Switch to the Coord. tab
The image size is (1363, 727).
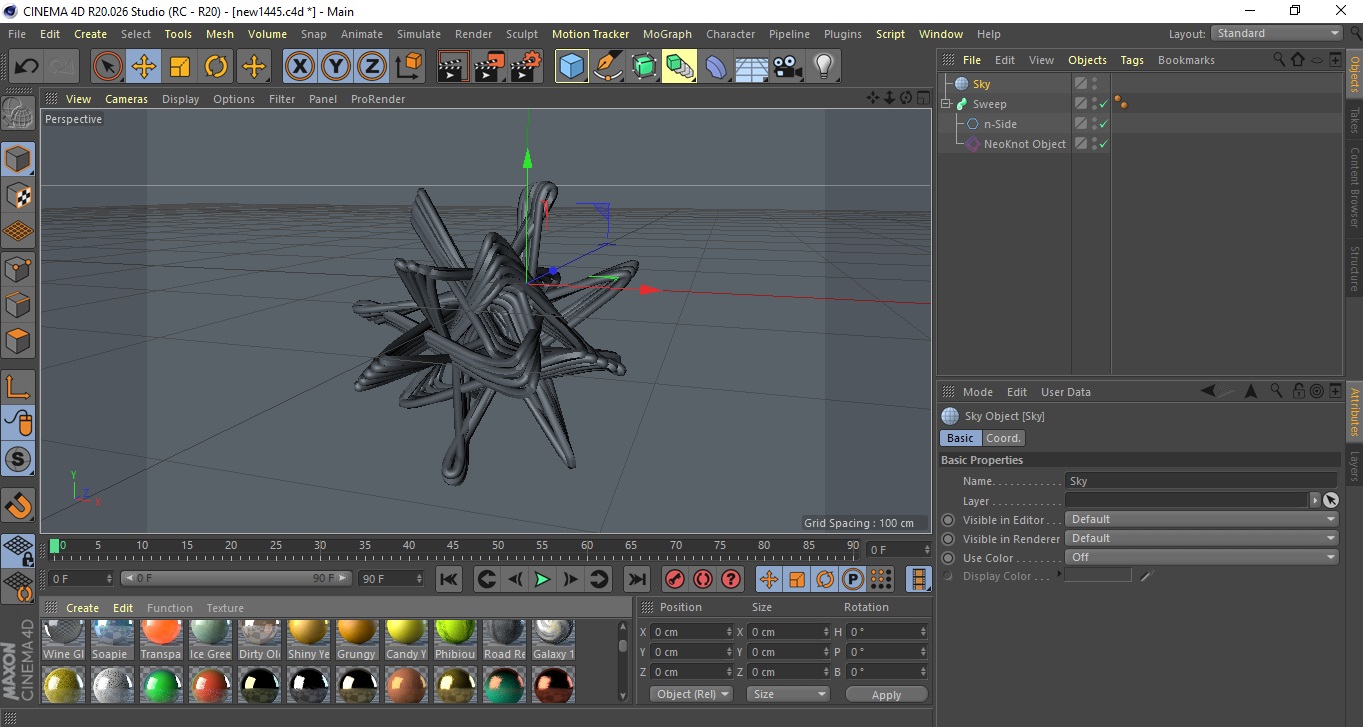tap(1003, 438)
